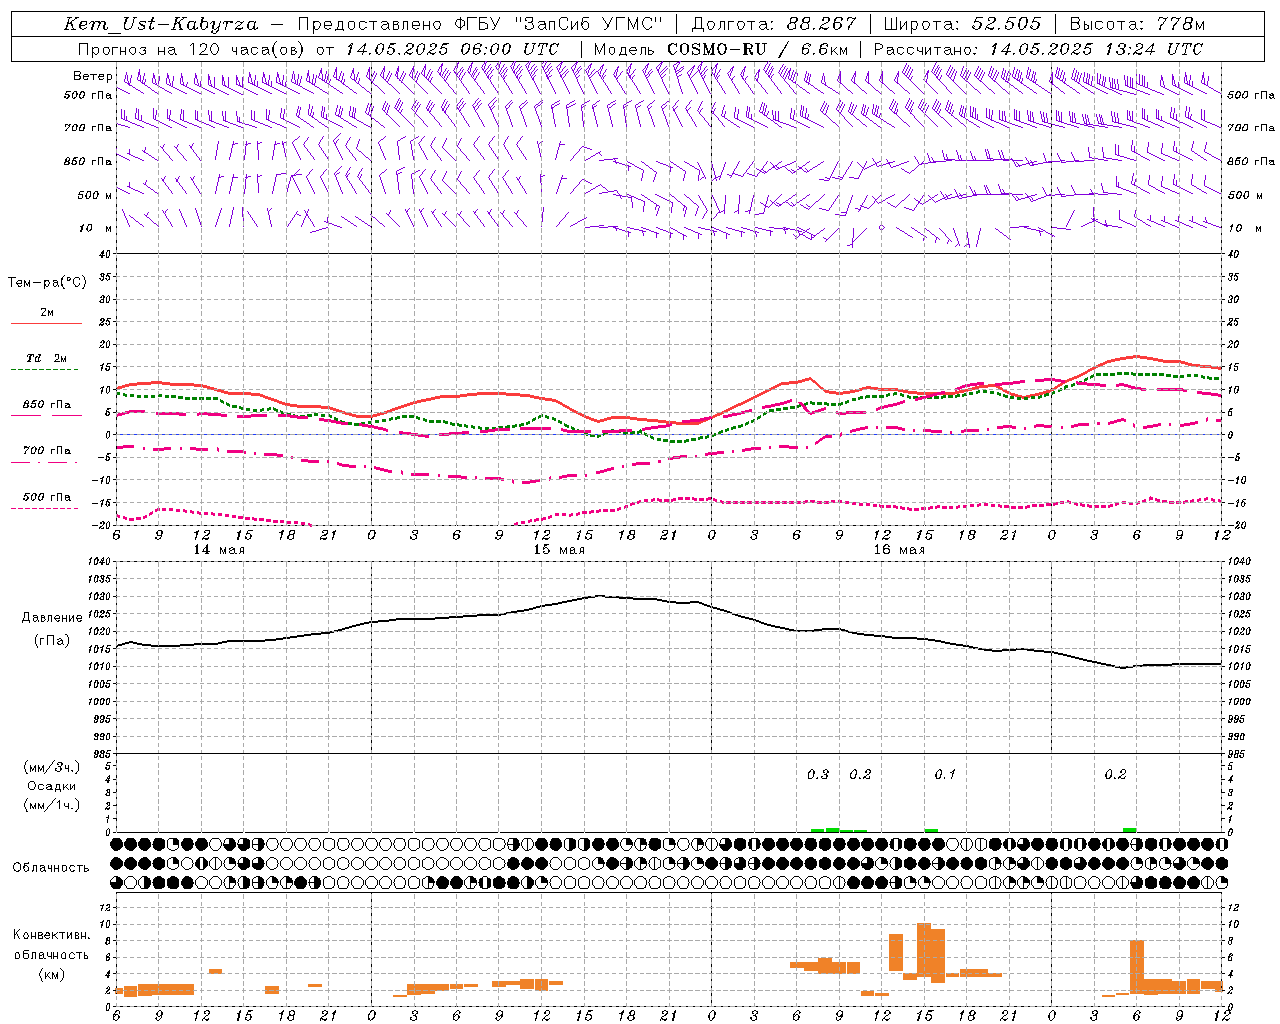This screenshot has width=1280, height=1024.
Task: Click the Тем-ра(°C) axis title
Action: 47,283
